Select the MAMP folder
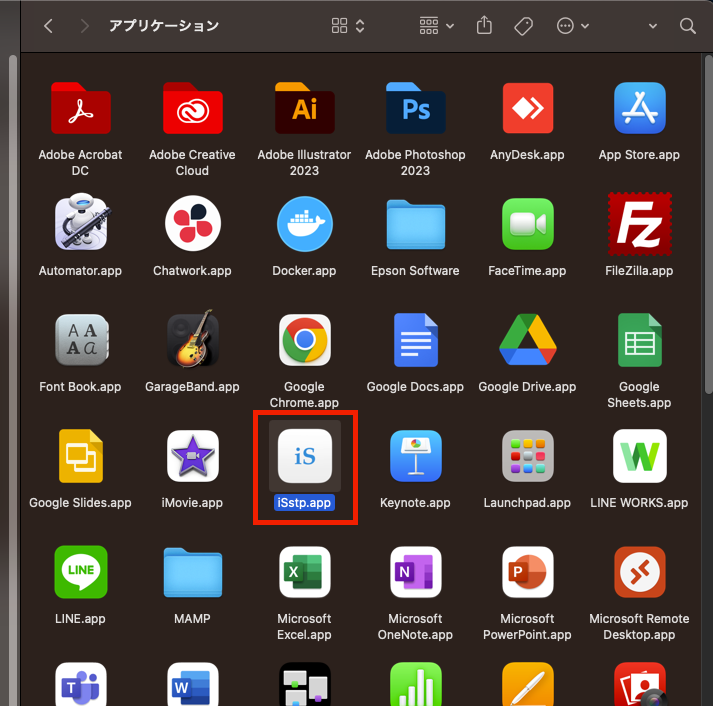 (x=193, y=572)
